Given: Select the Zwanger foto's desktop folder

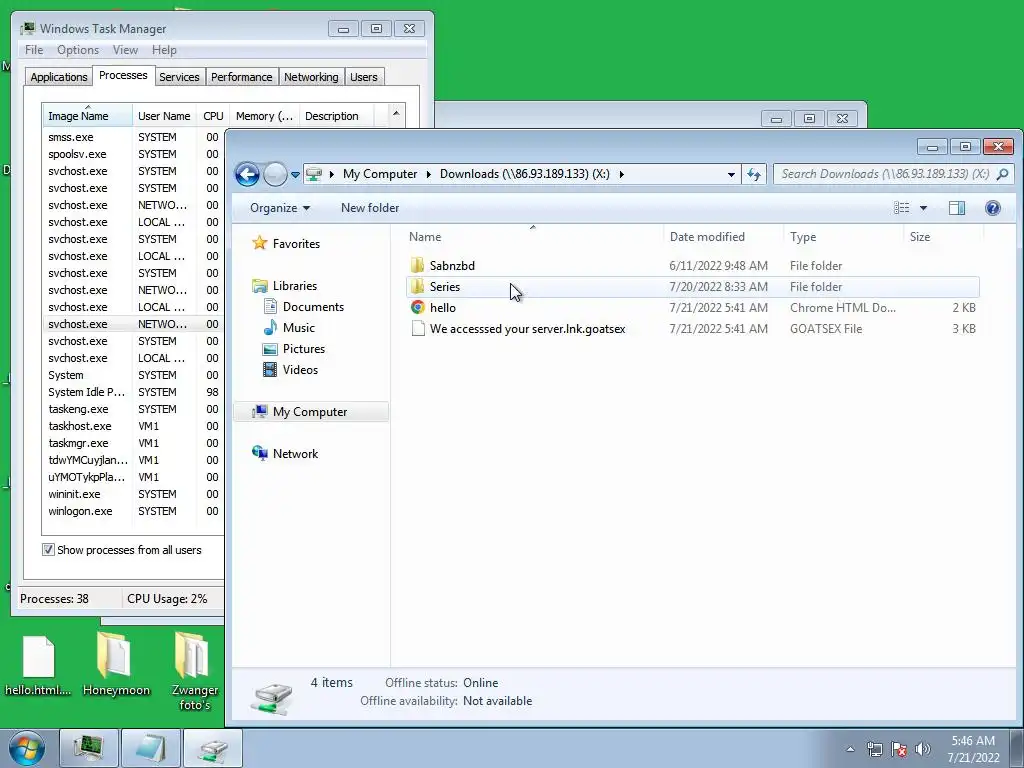Looking at the screenshot, I should (194, 671).
